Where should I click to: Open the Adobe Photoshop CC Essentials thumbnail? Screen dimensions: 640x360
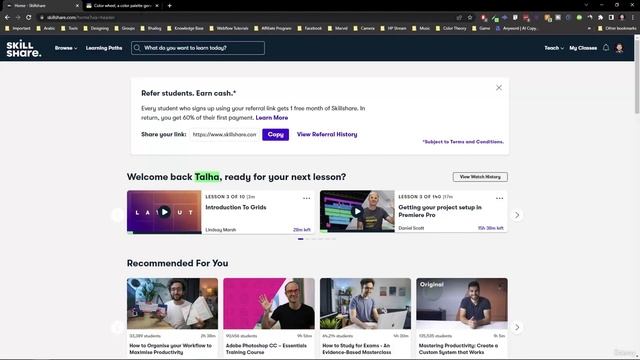click(x=269, y=304)
